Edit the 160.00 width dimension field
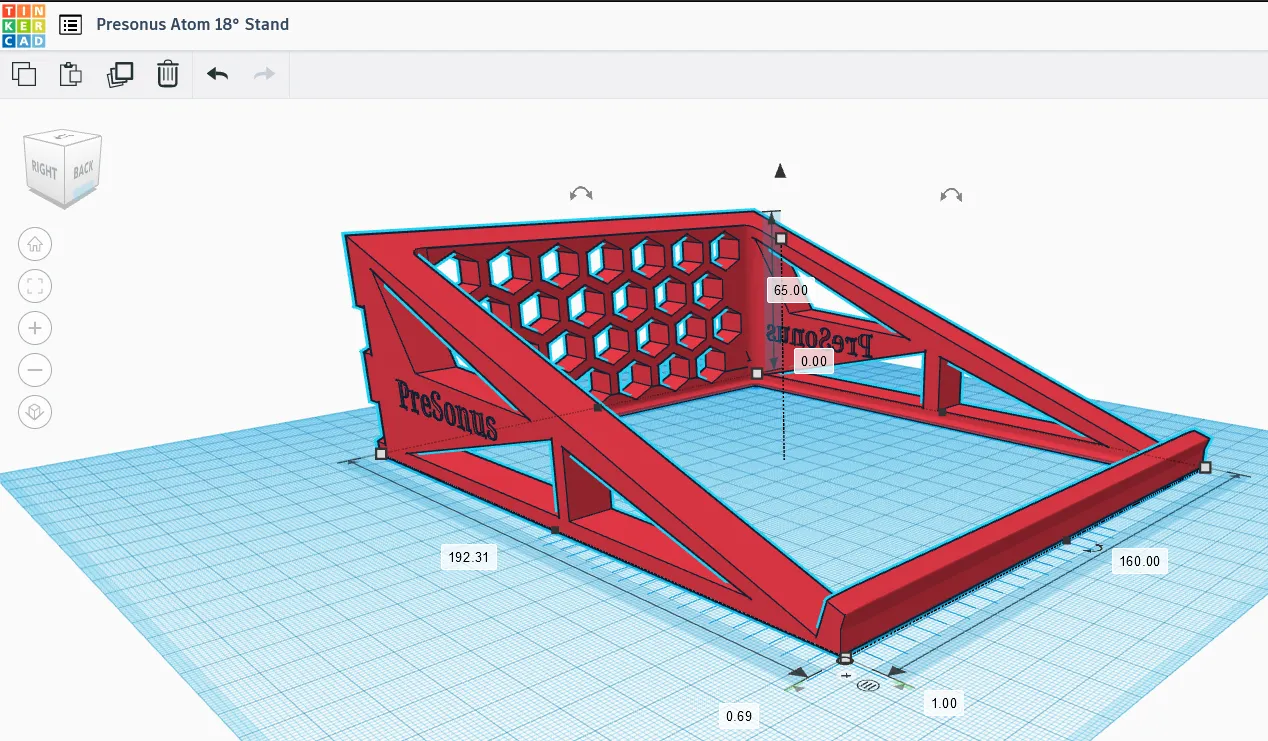Viewport: 1268px width, 741px height. point(1139,561)
